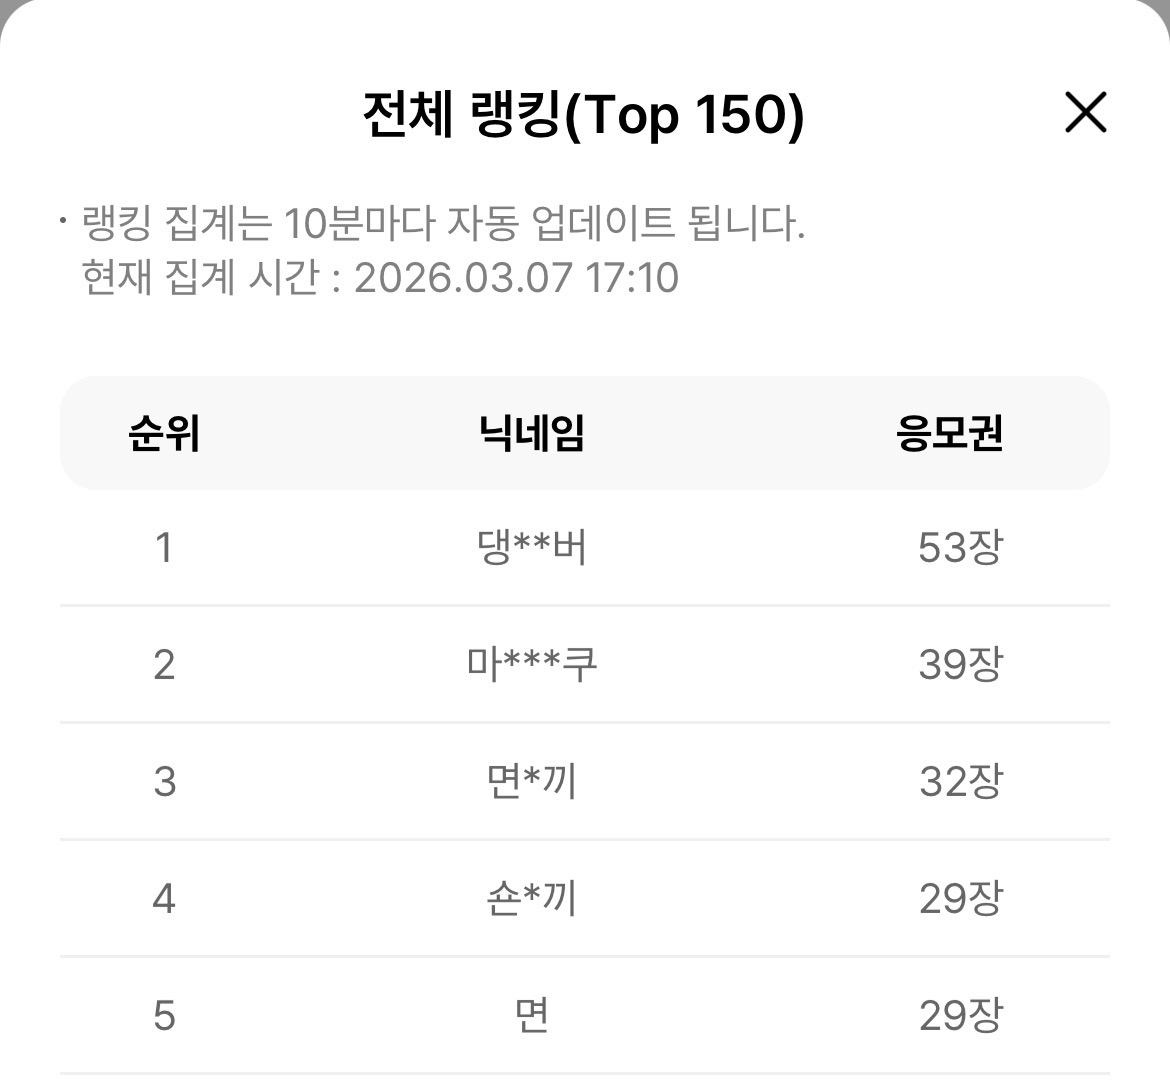
Task: Click the 순위 column header
Action: pyautogui.click(x=164, y=433)
